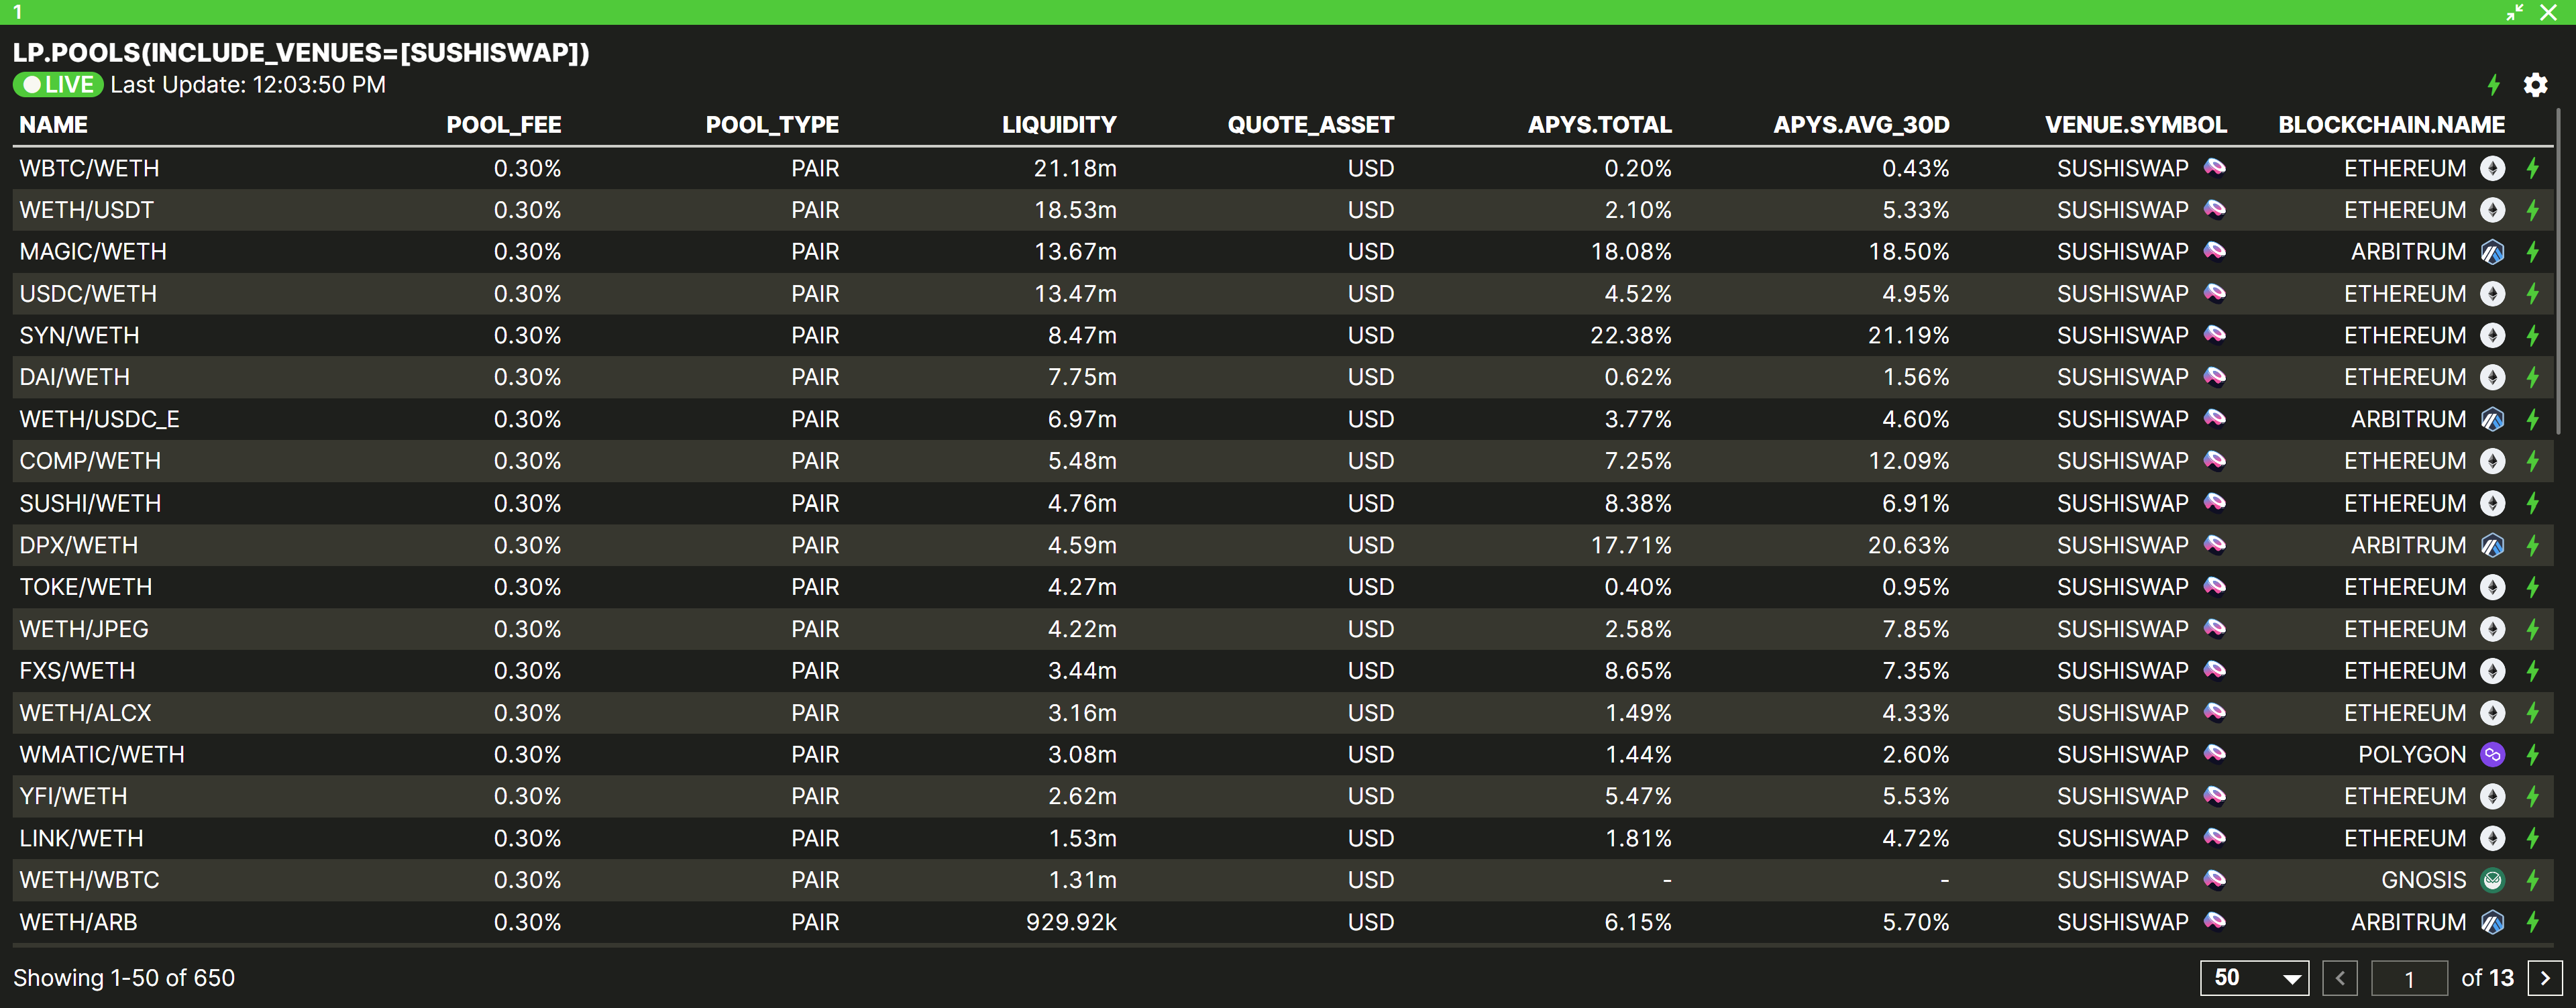Click the vertical scrollbar on table
This screenshot has width=2576, height=1008.
click(x=2559, y=280)
